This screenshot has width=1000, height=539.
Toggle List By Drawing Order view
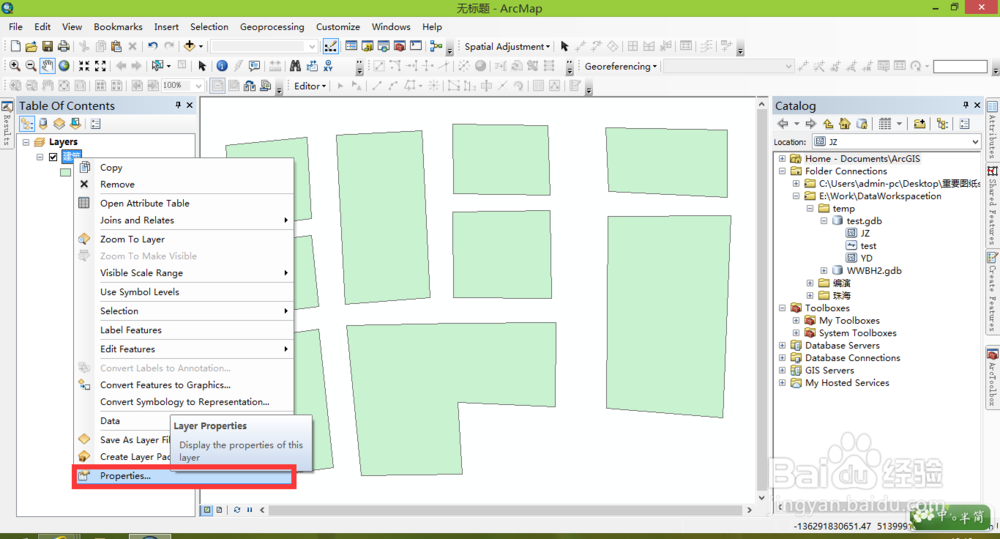pyautogui.click(x=27, y=124)
